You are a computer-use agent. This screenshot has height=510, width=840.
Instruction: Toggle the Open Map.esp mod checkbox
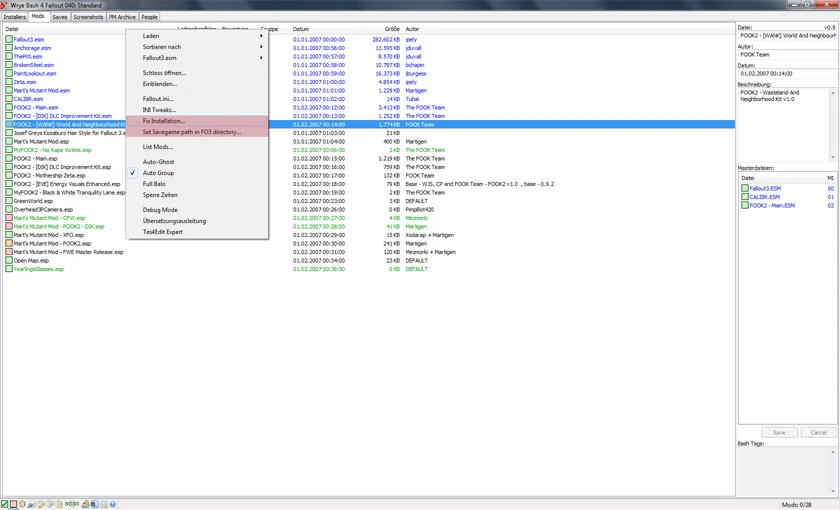pos(9,260)
